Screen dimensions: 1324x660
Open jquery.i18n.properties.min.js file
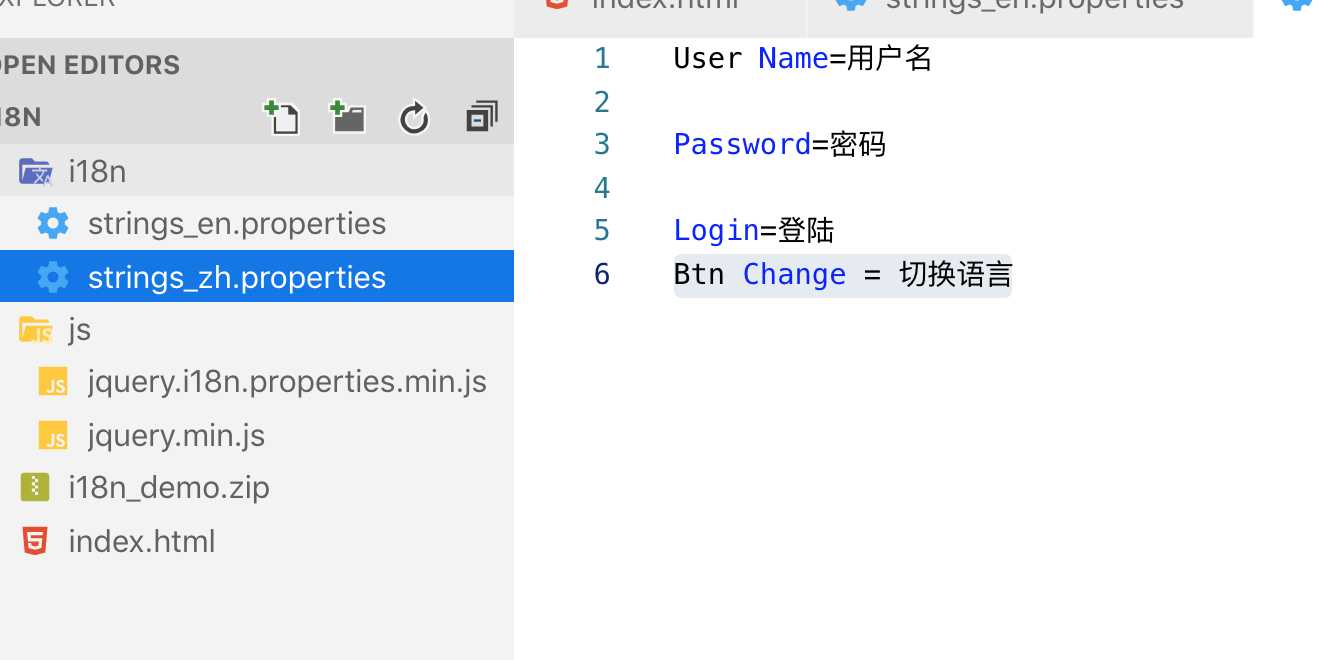point(286,381)
